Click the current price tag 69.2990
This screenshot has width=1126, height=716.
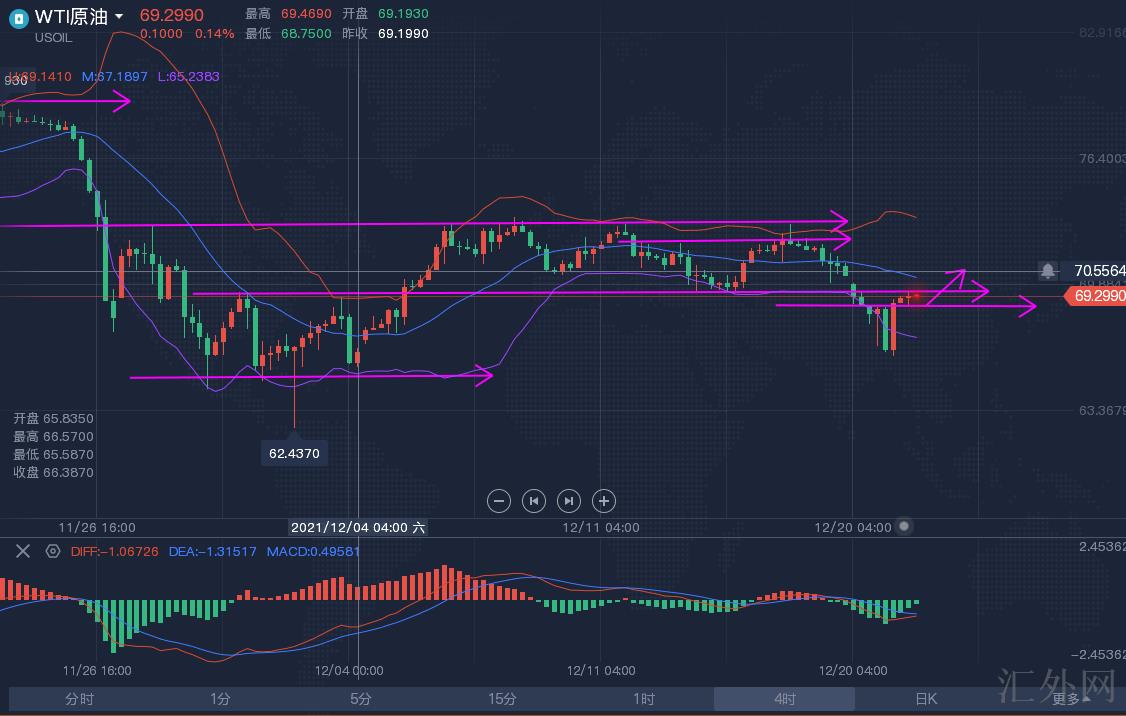(1096, 296)
